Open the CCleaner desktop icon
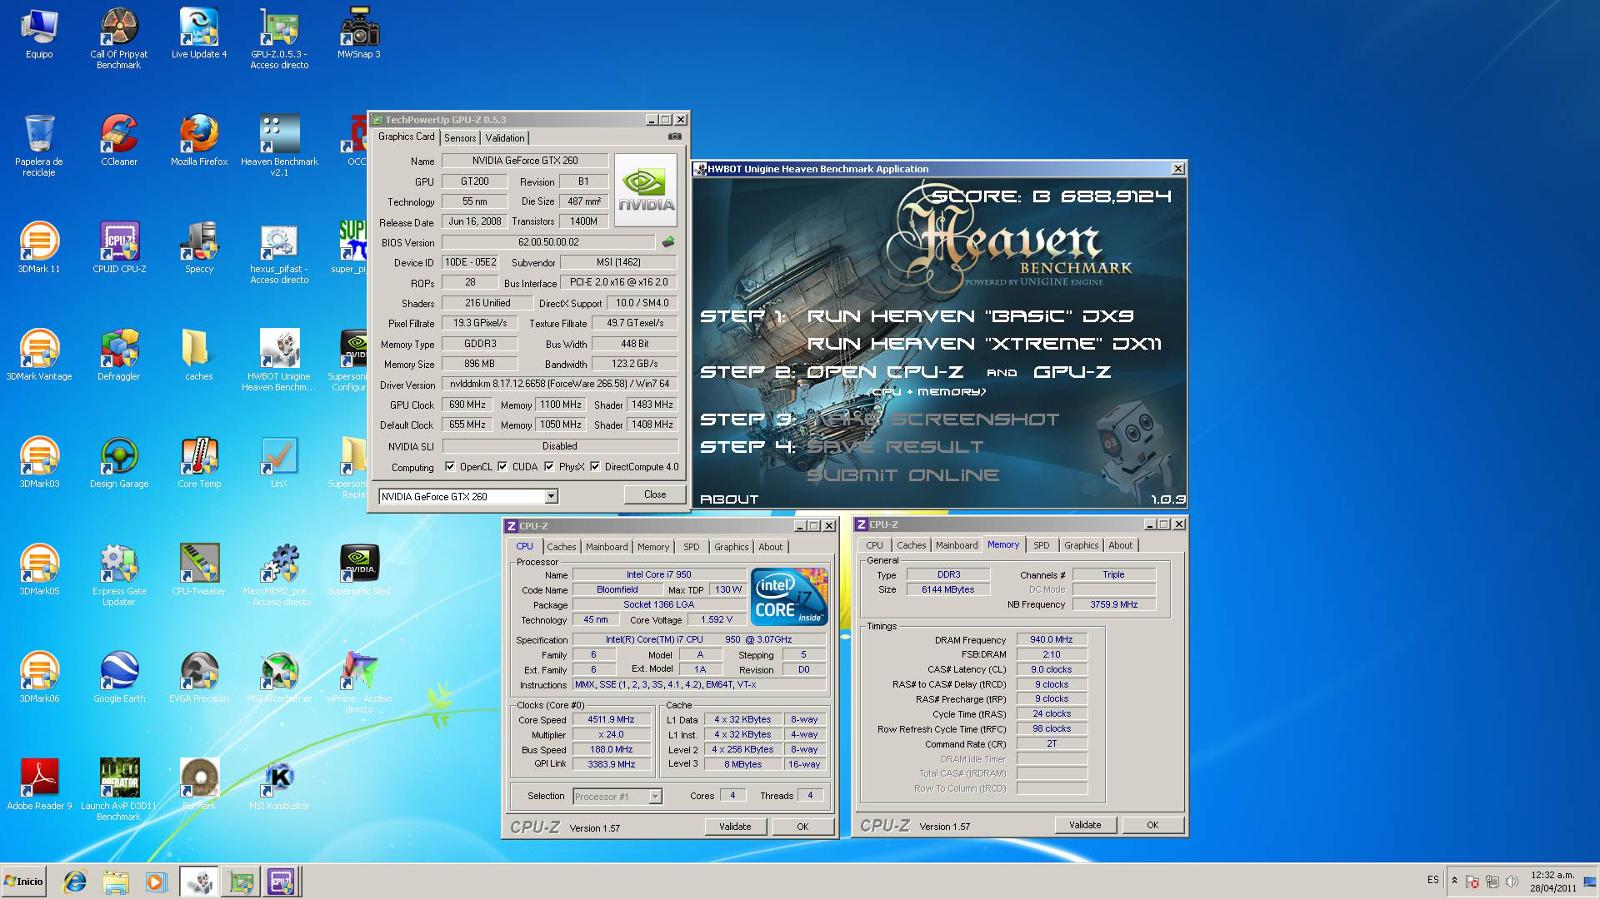1600x899 pixels. 119,140
